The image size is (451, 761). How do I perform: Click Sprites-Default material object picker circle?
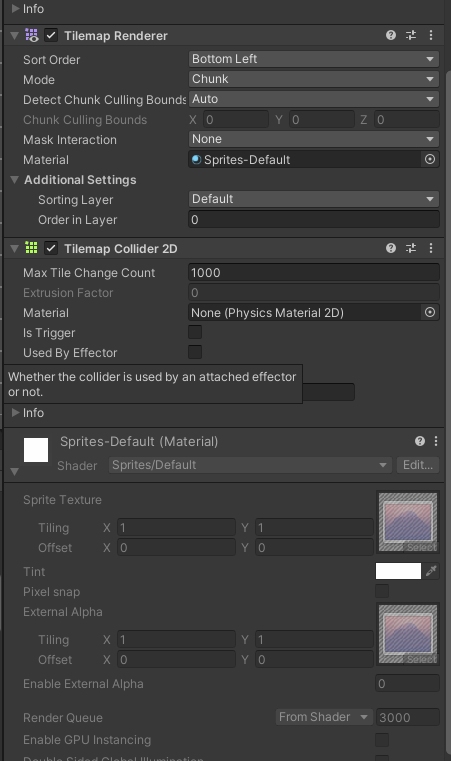pyautogui.click(x=430, y=160)
